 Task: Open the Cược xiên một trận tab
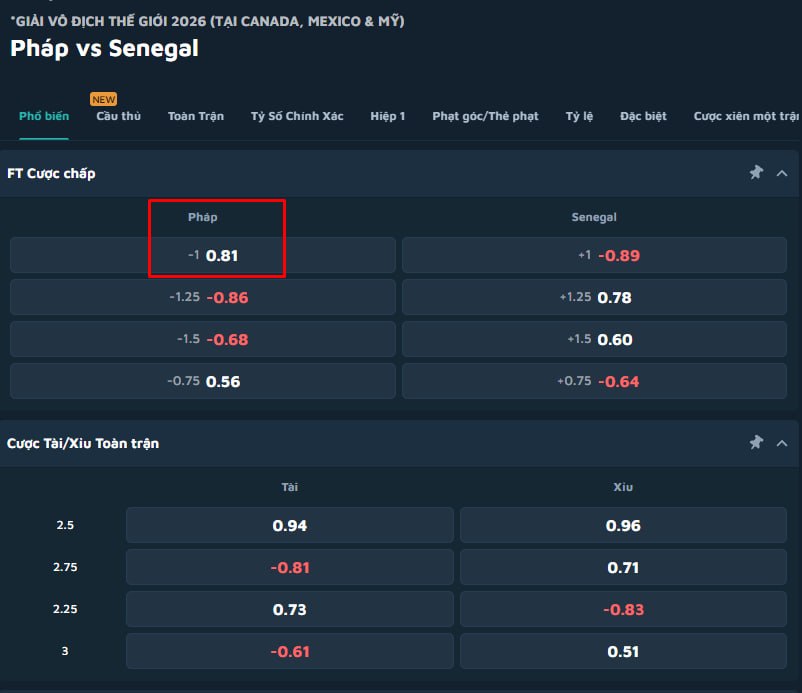pos(746,116)
